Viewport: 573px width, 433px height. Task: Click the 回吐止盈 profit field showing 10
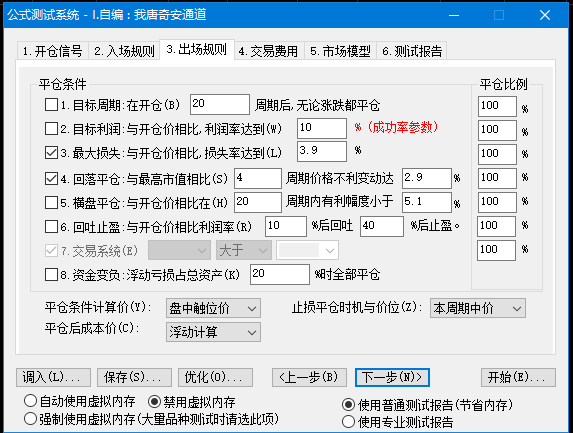coord(286,226)
